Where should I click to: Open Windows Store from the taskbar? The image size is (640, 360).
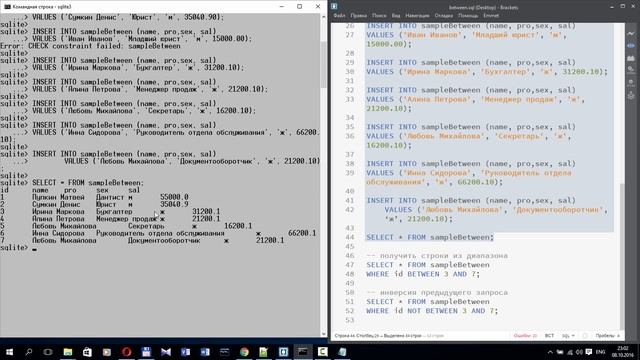[x=87, y=352]
